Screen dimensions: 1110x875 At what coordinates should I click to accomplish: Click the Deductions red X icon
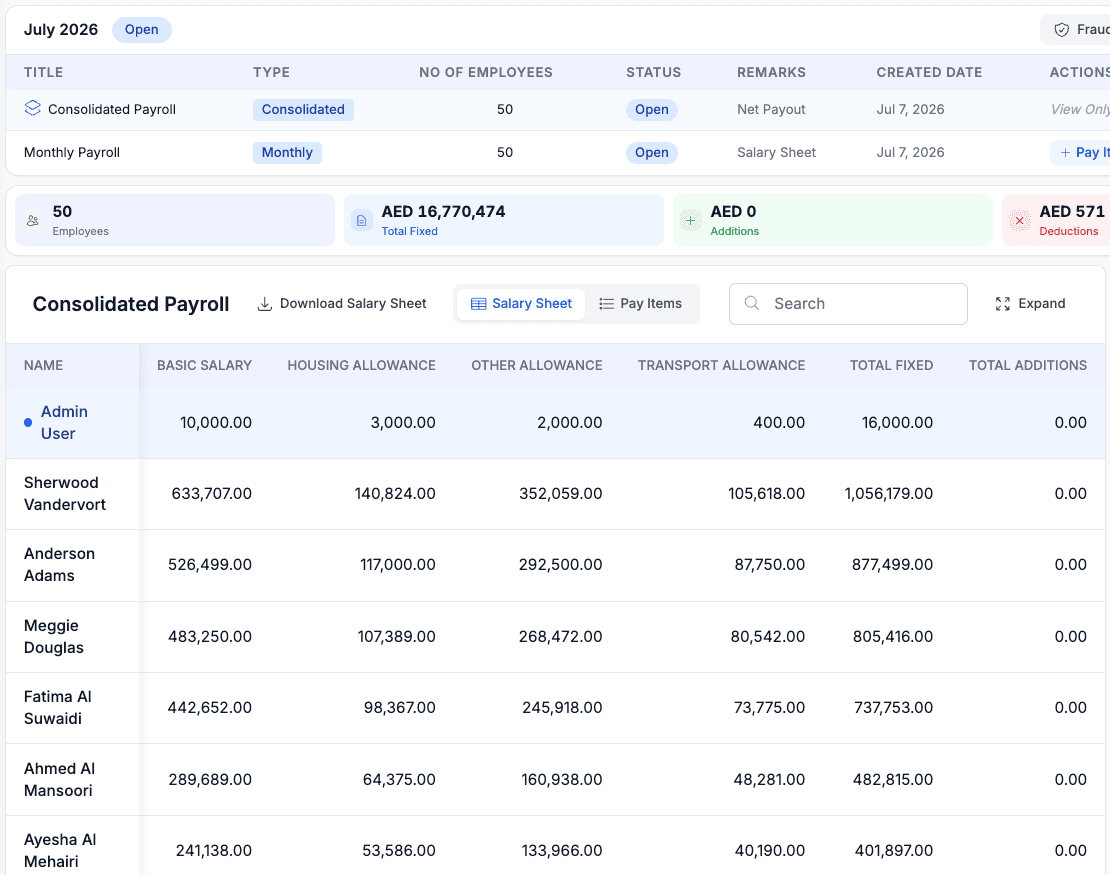click(x=1019, y=221)
